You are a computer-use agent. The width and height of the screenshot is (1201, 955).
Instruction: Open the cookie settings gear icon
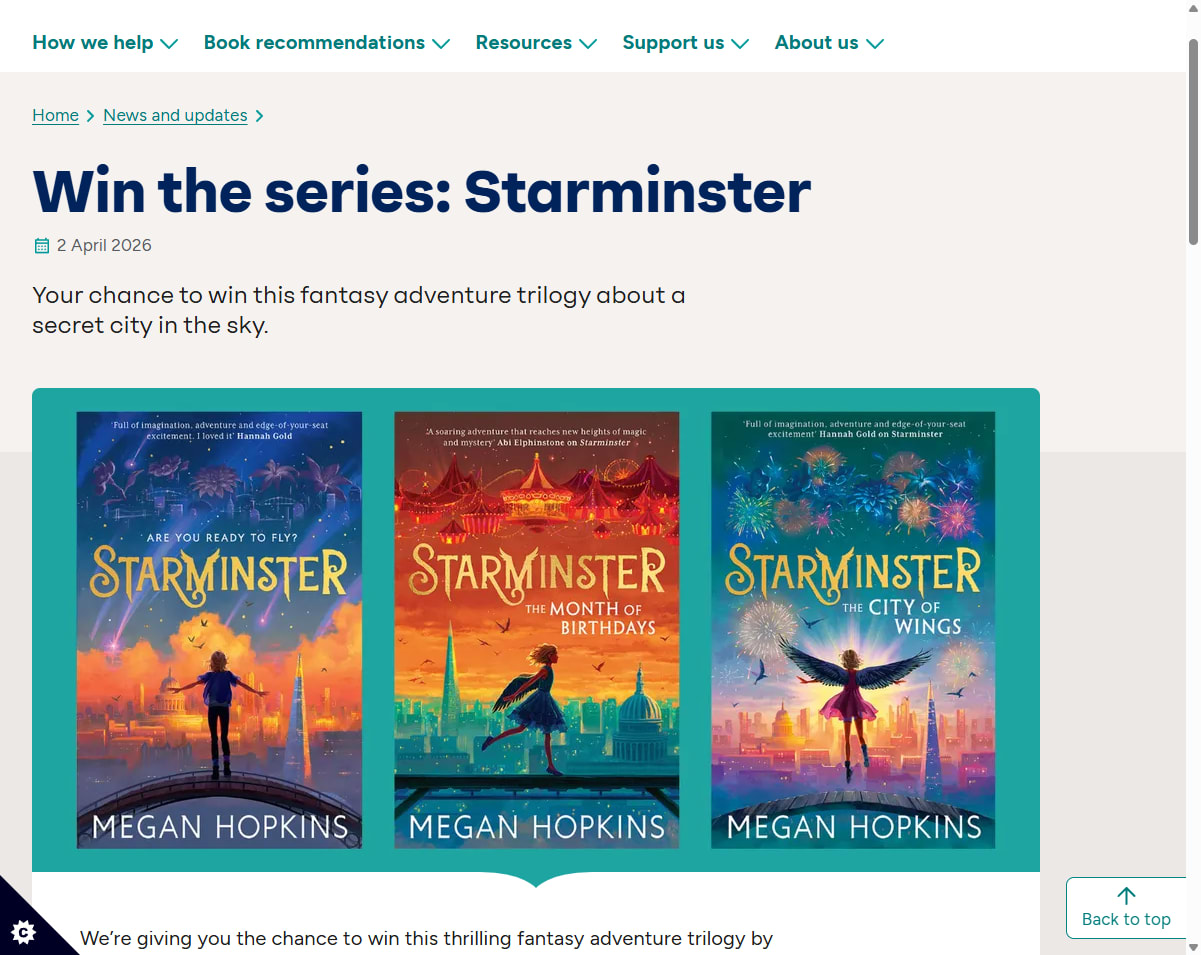click(24, 932)
